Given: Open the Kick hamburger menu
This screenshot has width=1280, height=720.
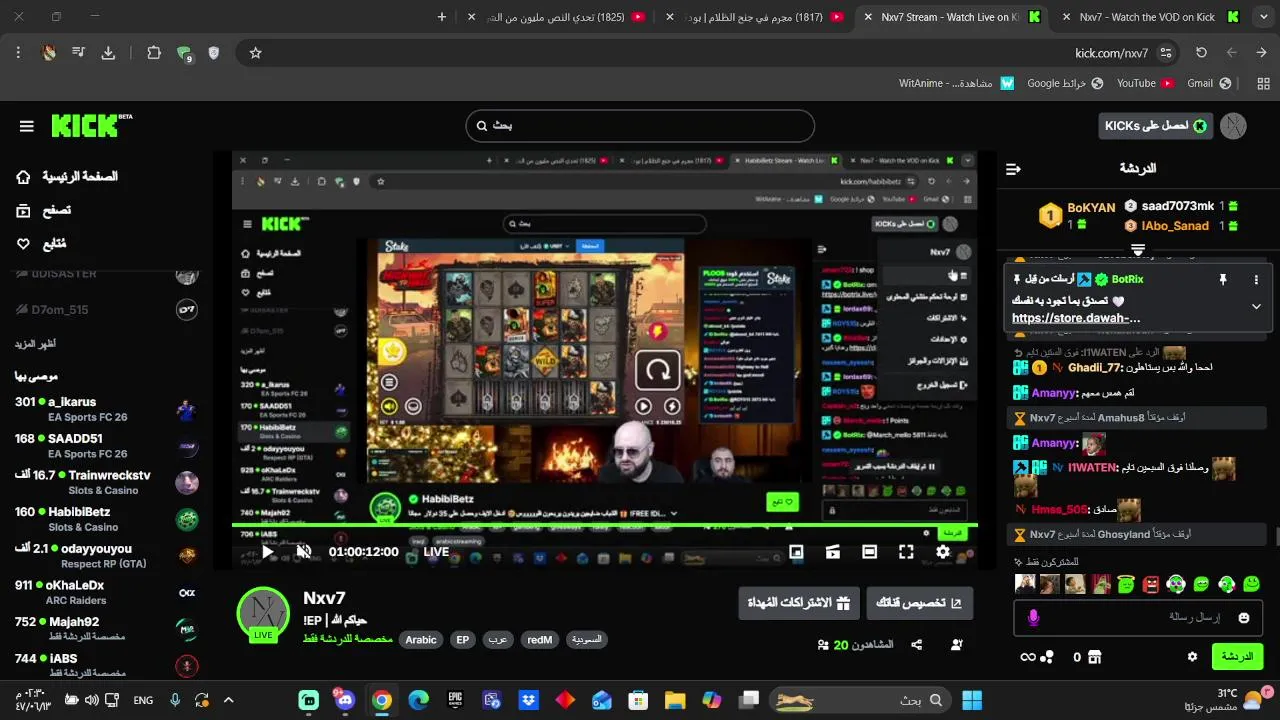Looking at the screenshot, I should (27, 126).
